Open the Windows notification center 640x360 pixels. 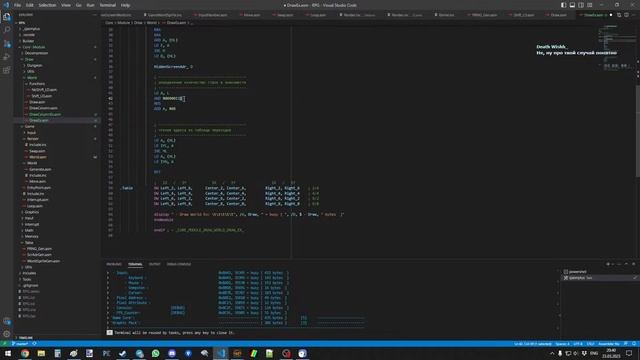629,353
